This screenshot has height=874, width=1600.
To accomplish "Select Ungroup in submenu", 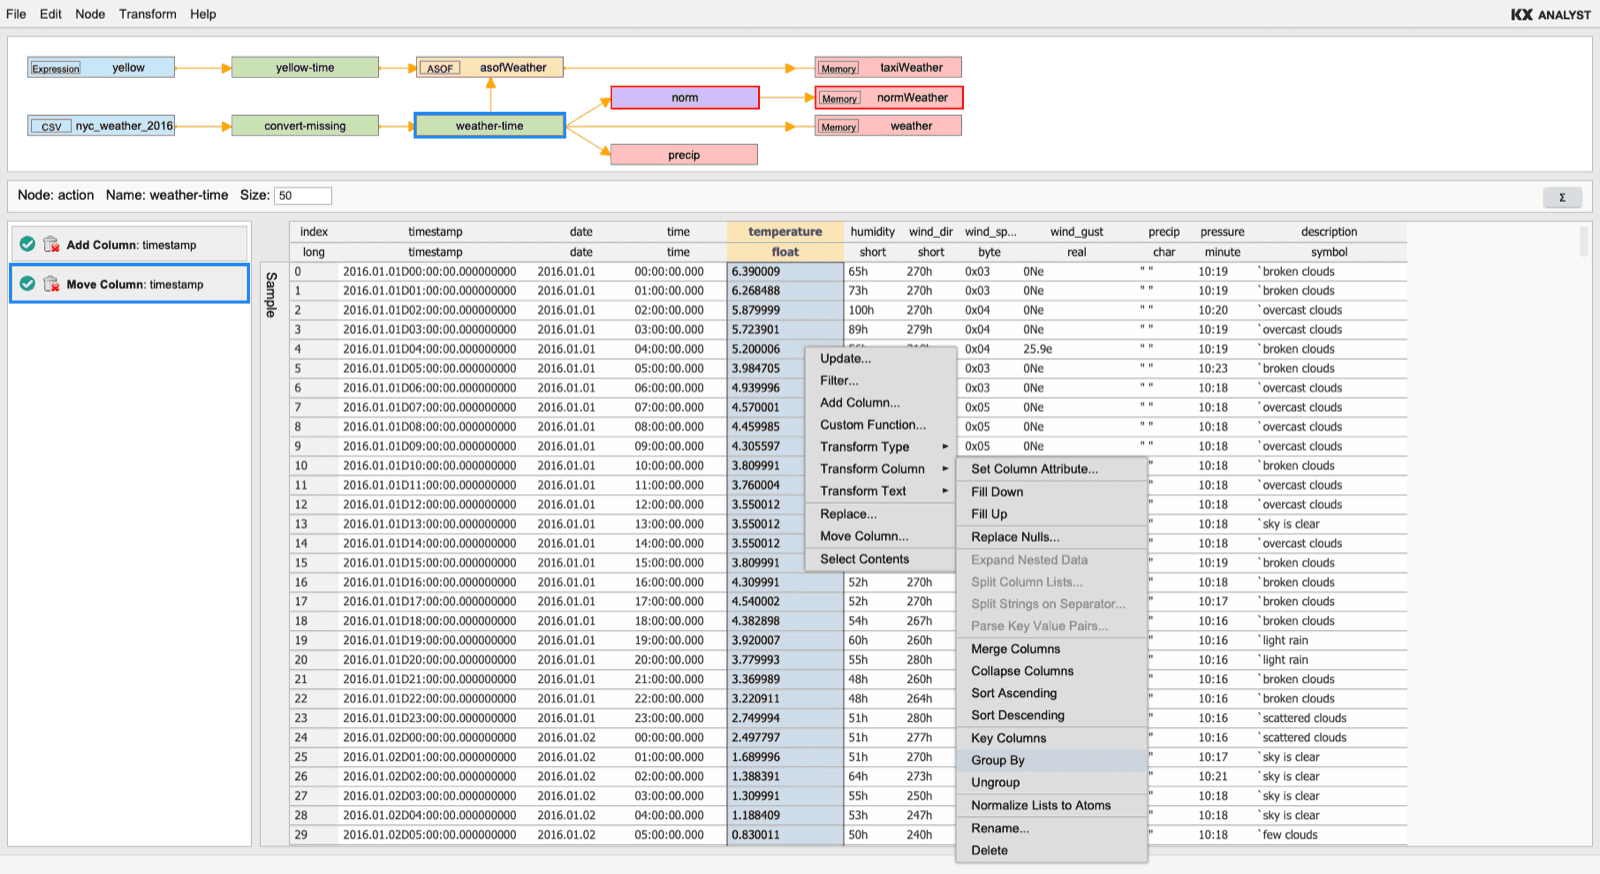I will 1051,783.
